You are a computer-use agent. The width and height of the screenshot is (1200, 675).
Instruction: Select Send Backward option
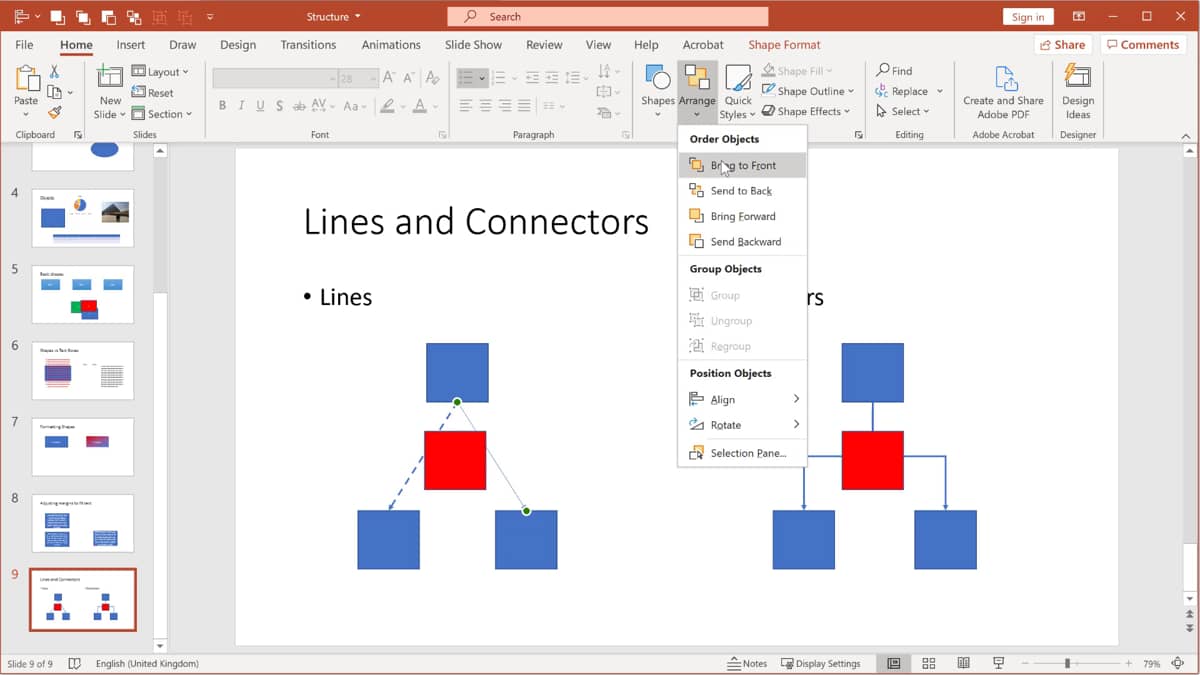tap(742, 241)
